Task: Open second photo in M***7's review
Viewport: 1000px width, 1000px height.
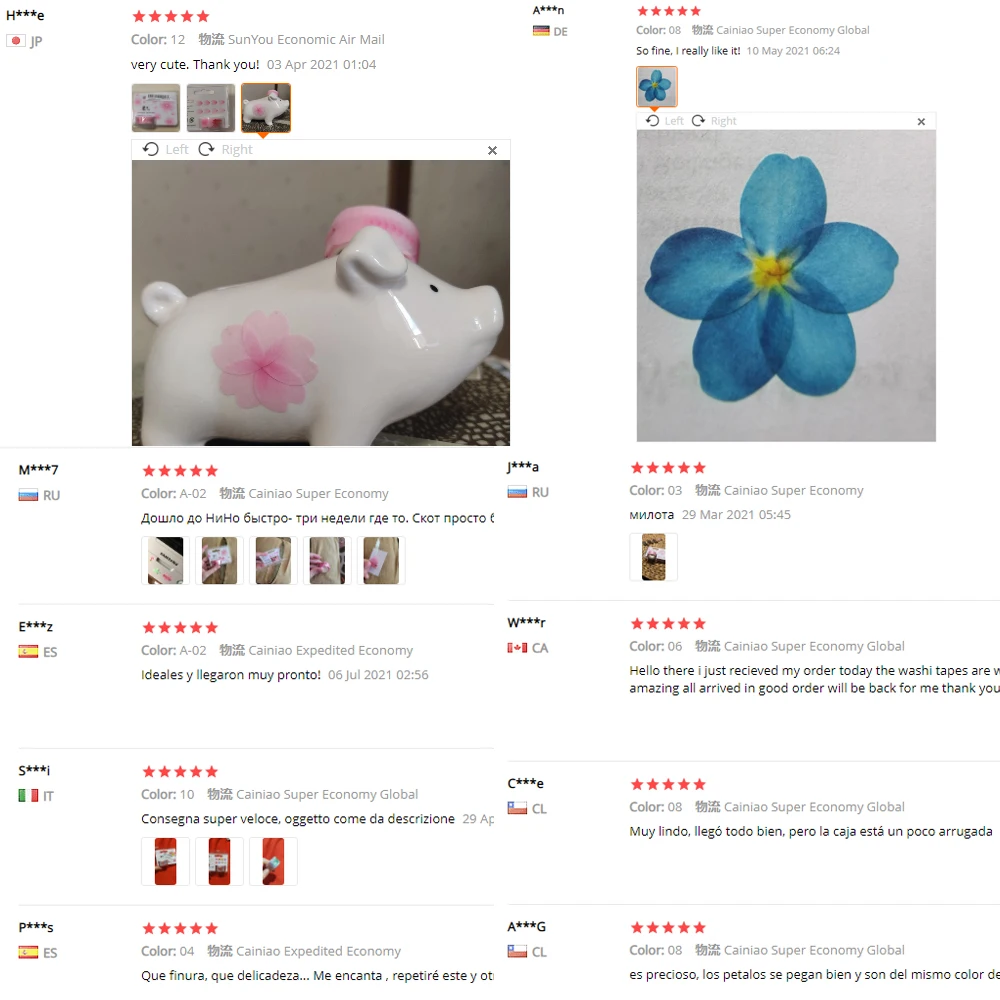Action: coord(219,561)
